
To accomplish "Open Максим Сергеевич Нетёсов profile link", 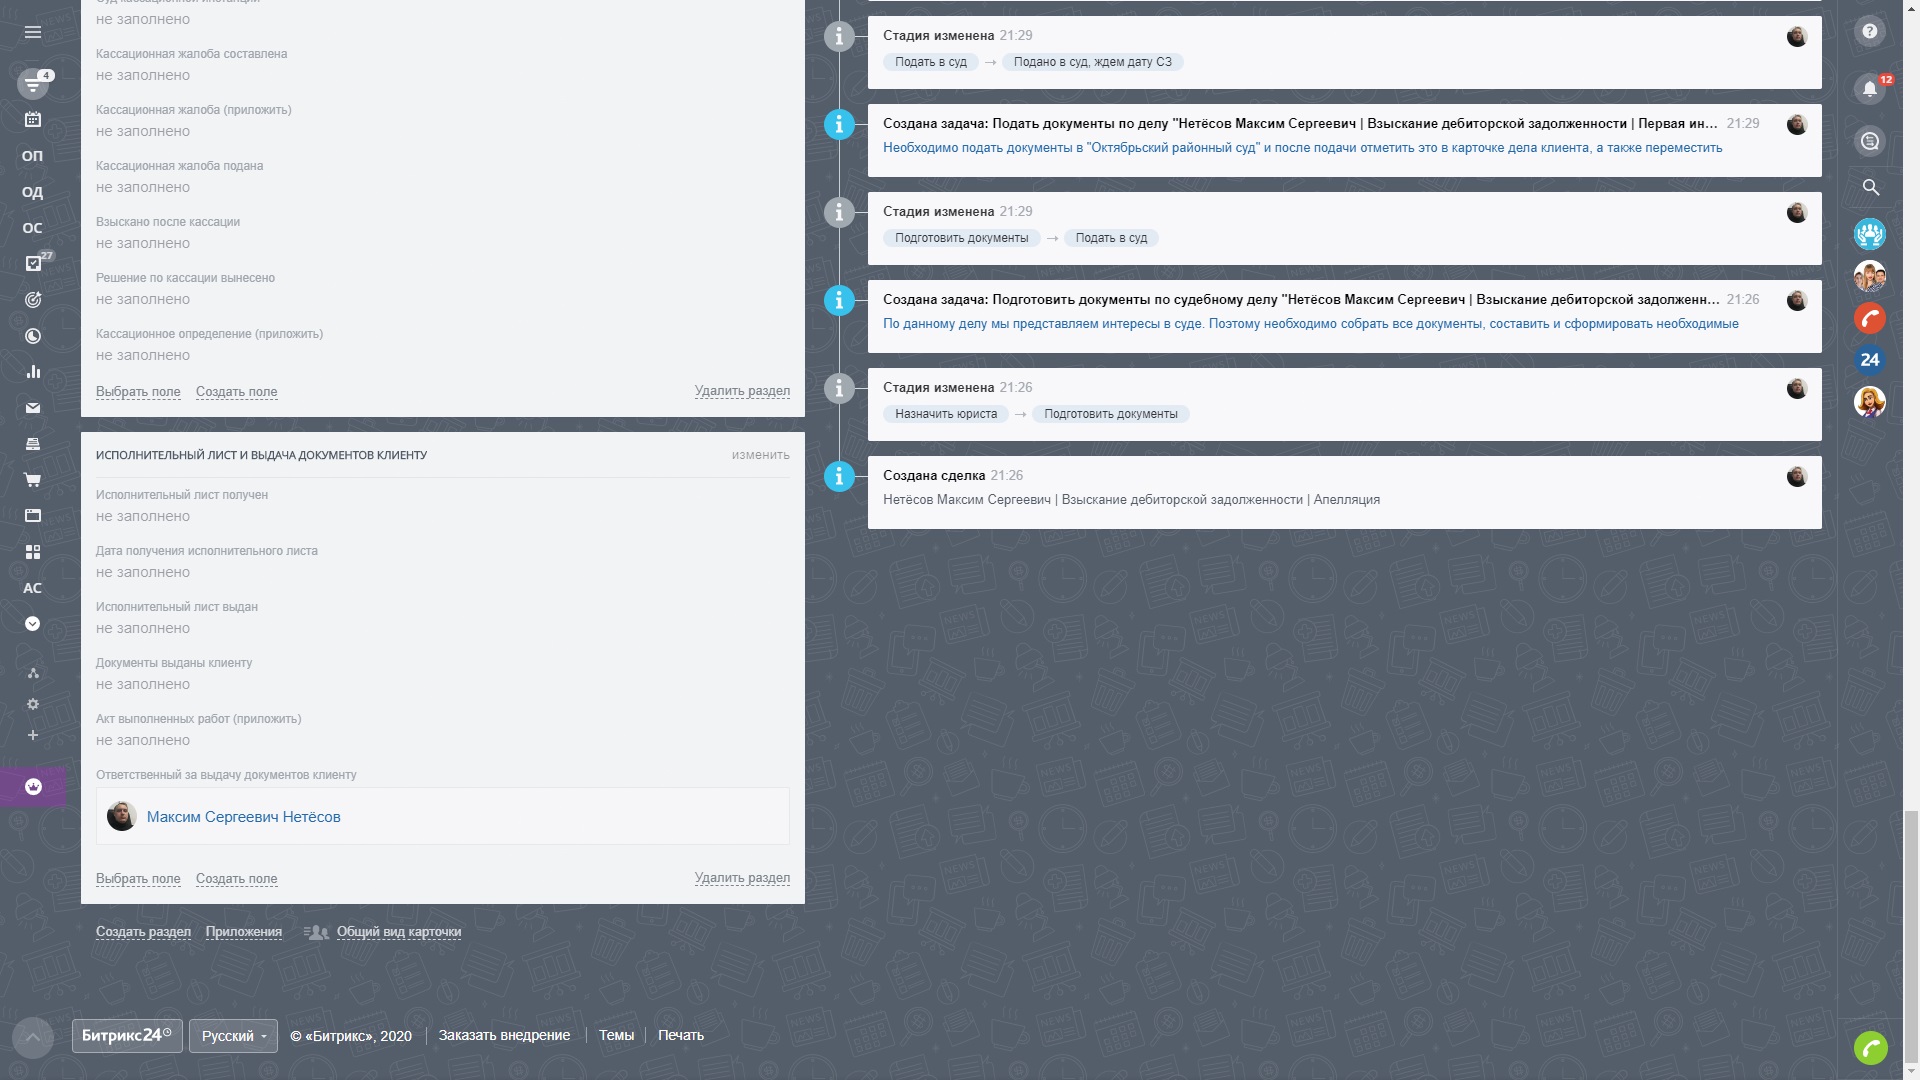I will (x=243, y=817).
